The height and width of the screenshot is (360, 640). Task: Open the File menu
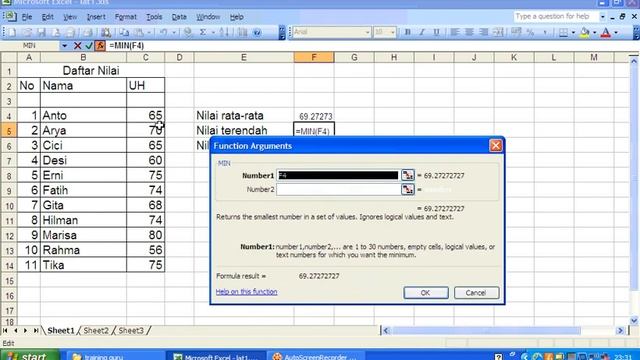coord(27,17)
